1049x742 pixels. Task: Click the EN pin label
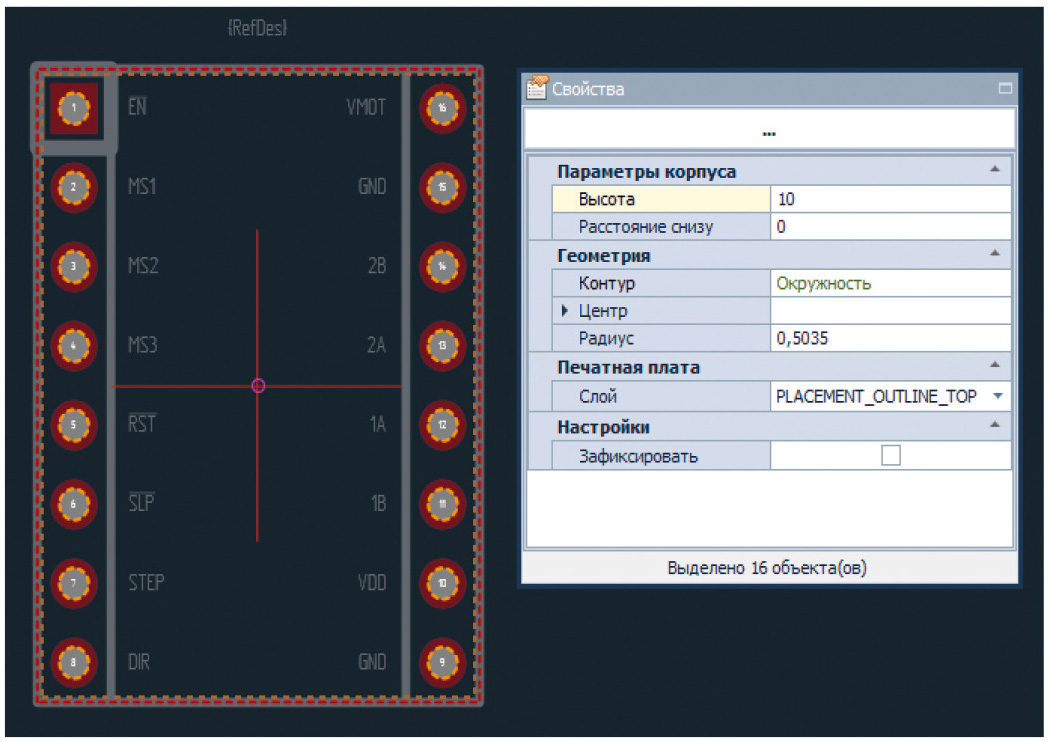[137, 106]
